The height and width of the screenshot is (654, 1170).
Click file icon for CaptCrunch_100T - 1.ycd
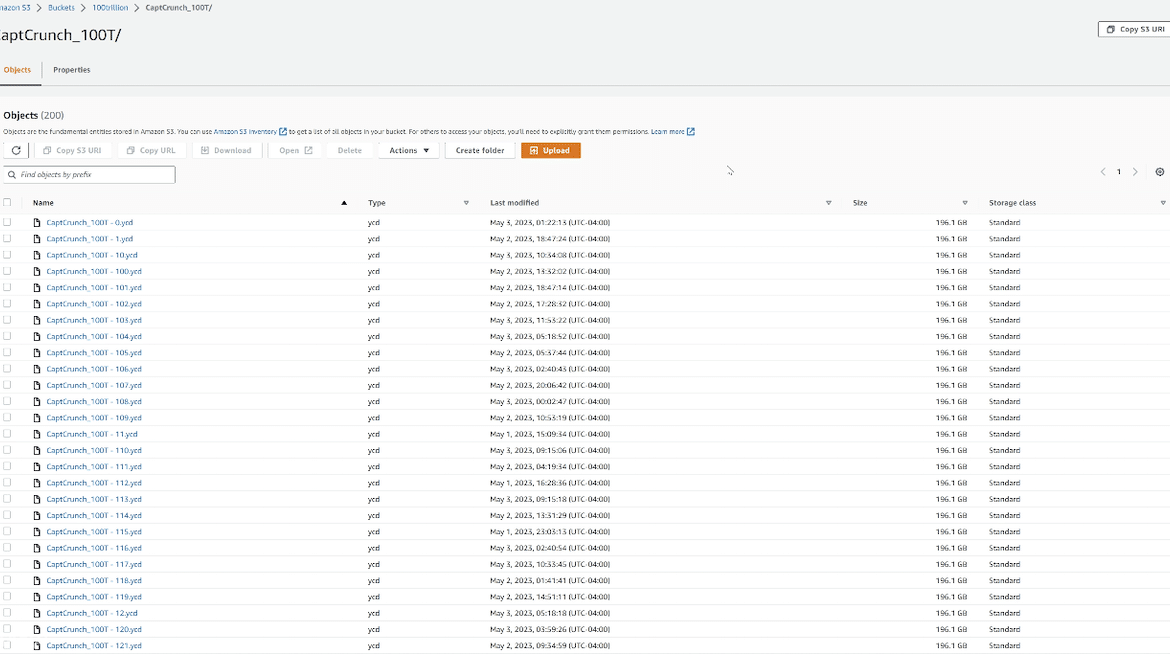(x=37, y=239)
